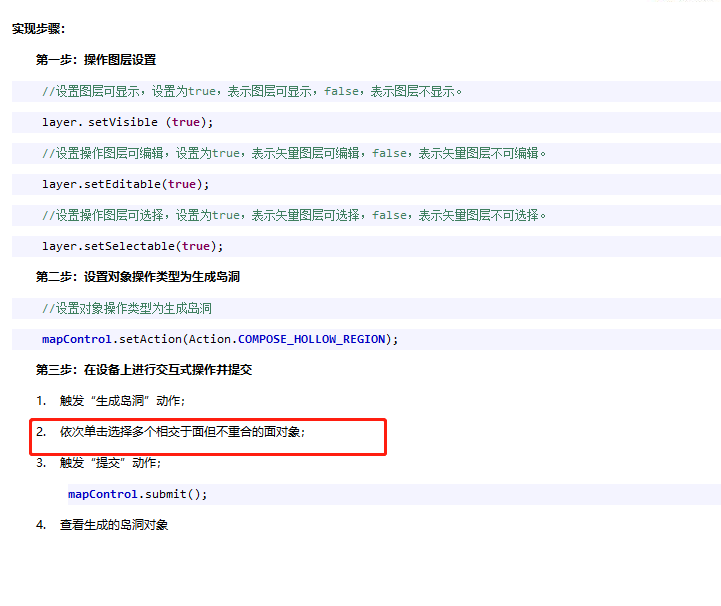Click the code line 'layer.setSelectable(true);'

click(x=132, y=246)
